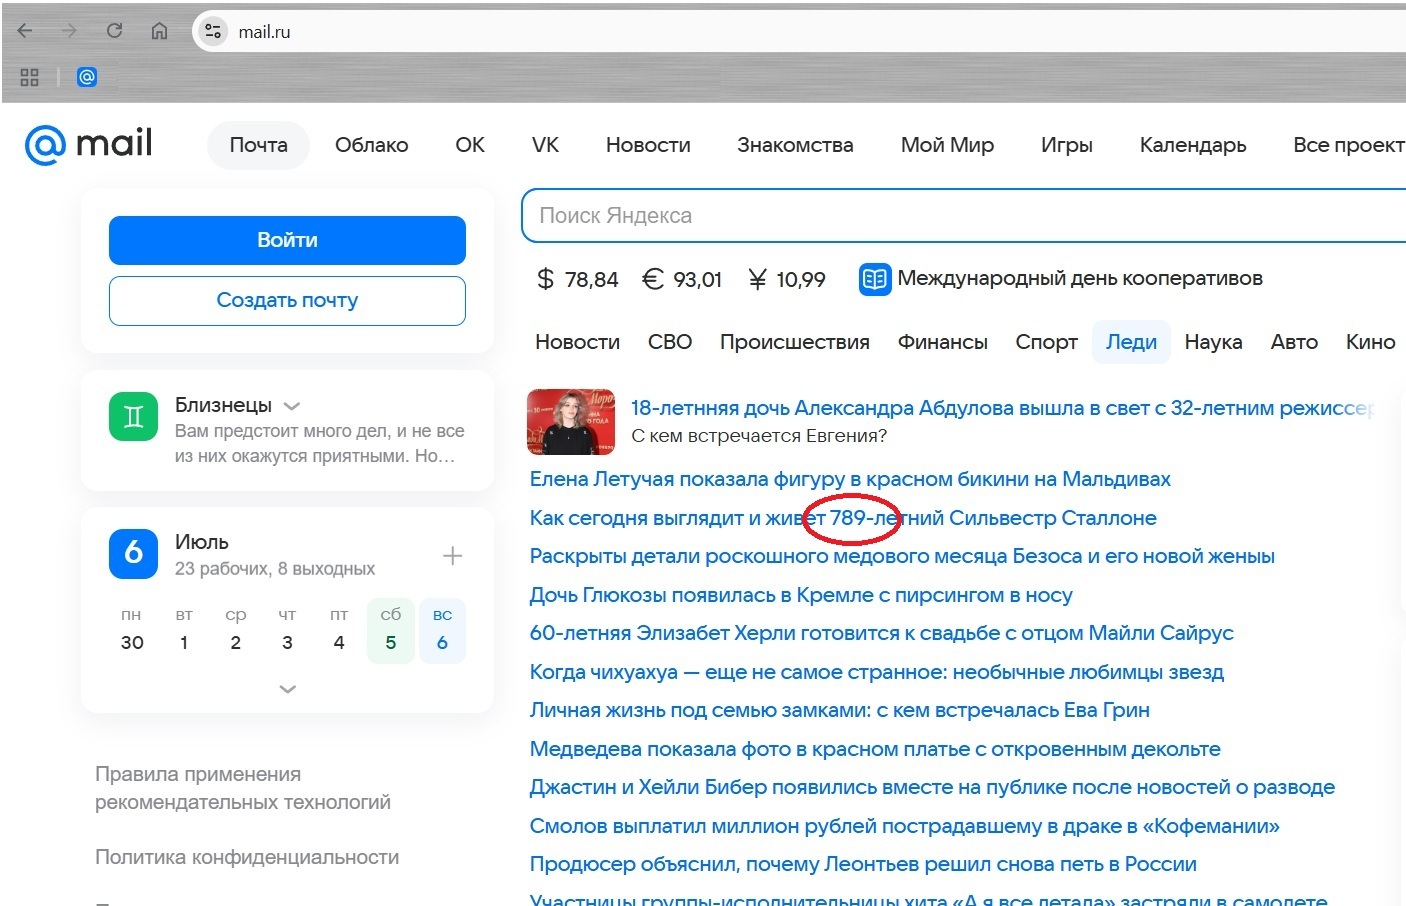Open Облако in top navigation
1406x906 pixels.
(x=372, y=145)
